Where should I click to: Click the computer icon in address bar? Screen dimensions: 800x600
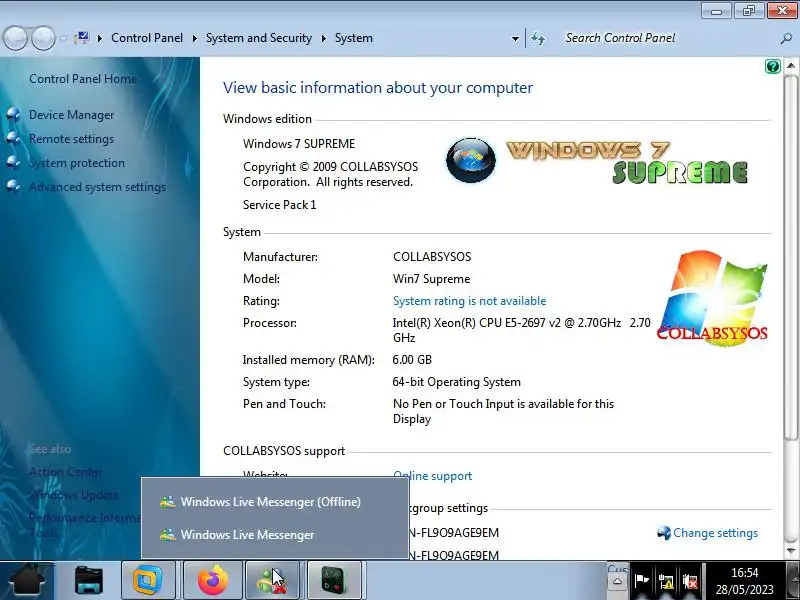[x=82, y=38]
